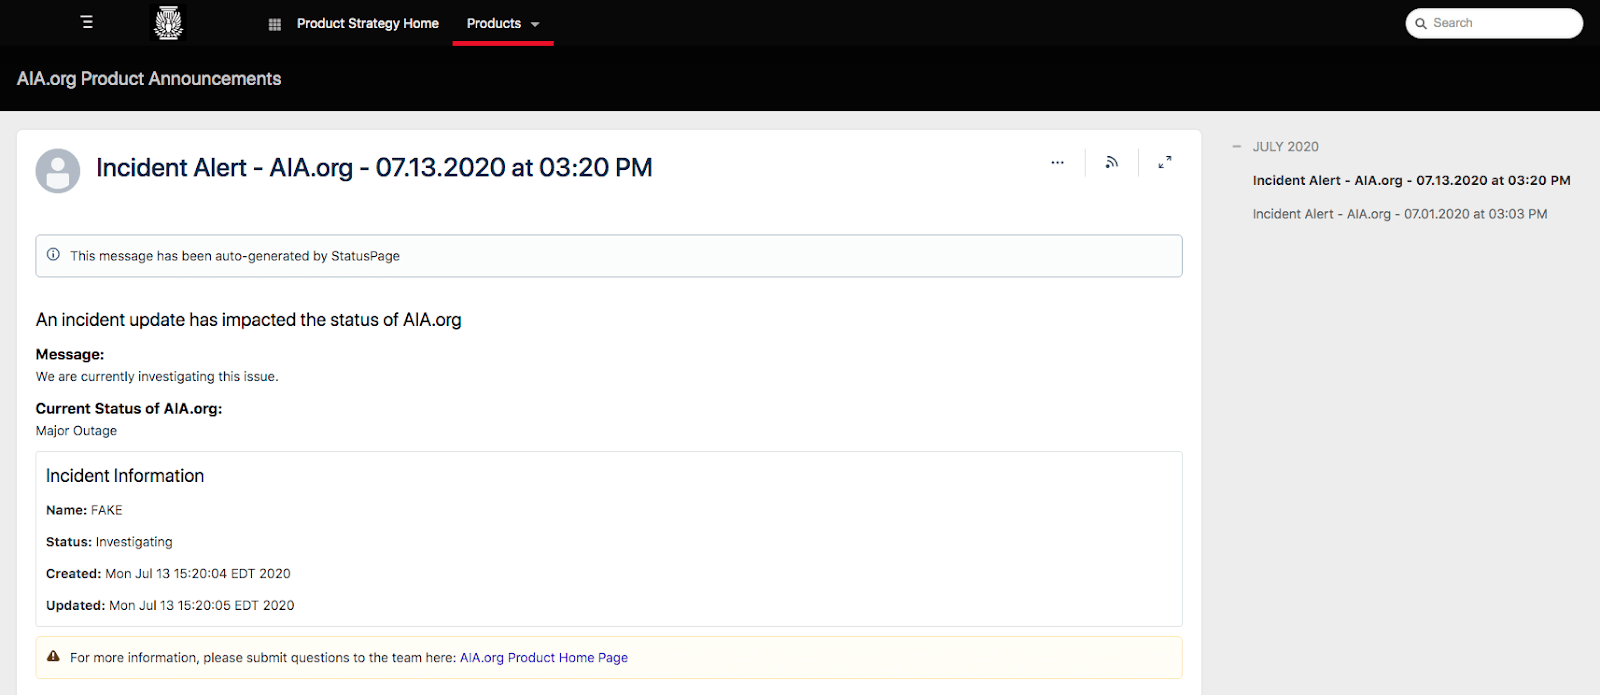The height and width of the screenshot is (695, 1600).
Task: Click the RSS feed icon
Action: click(1111, 162)
